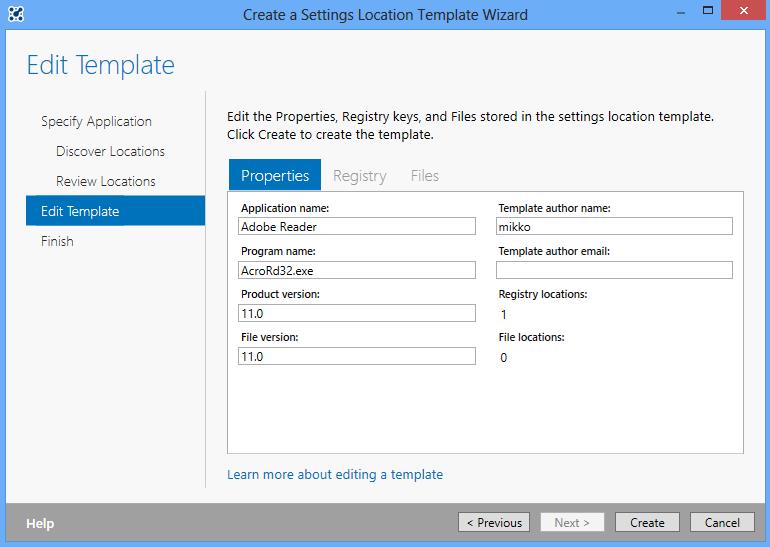
Task: Open Review Locations step
Action: click(x=106, y=181)
